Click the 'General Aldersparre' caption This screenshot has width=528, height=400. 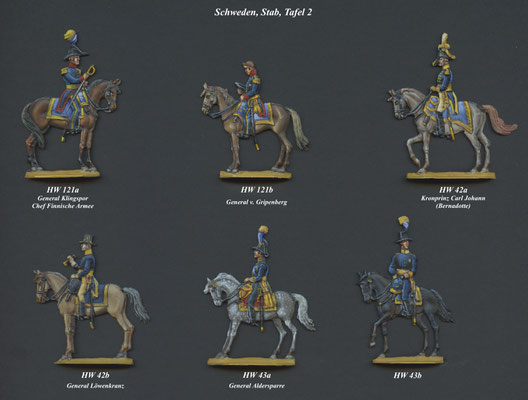[257, 386]
